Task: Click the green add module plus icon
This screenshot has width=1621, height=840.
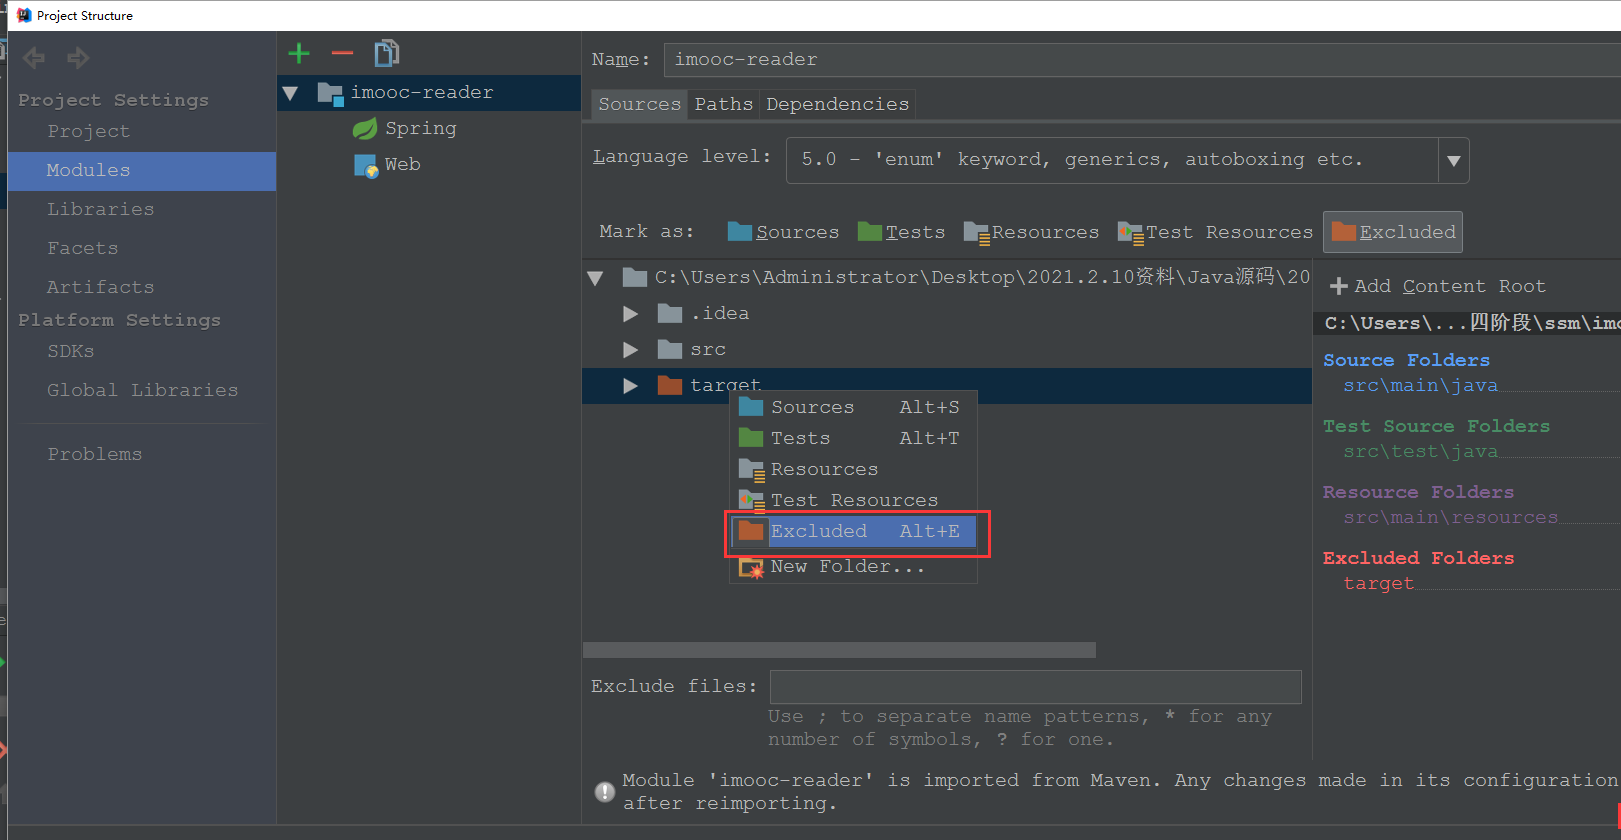Action: tap(299, 54)
